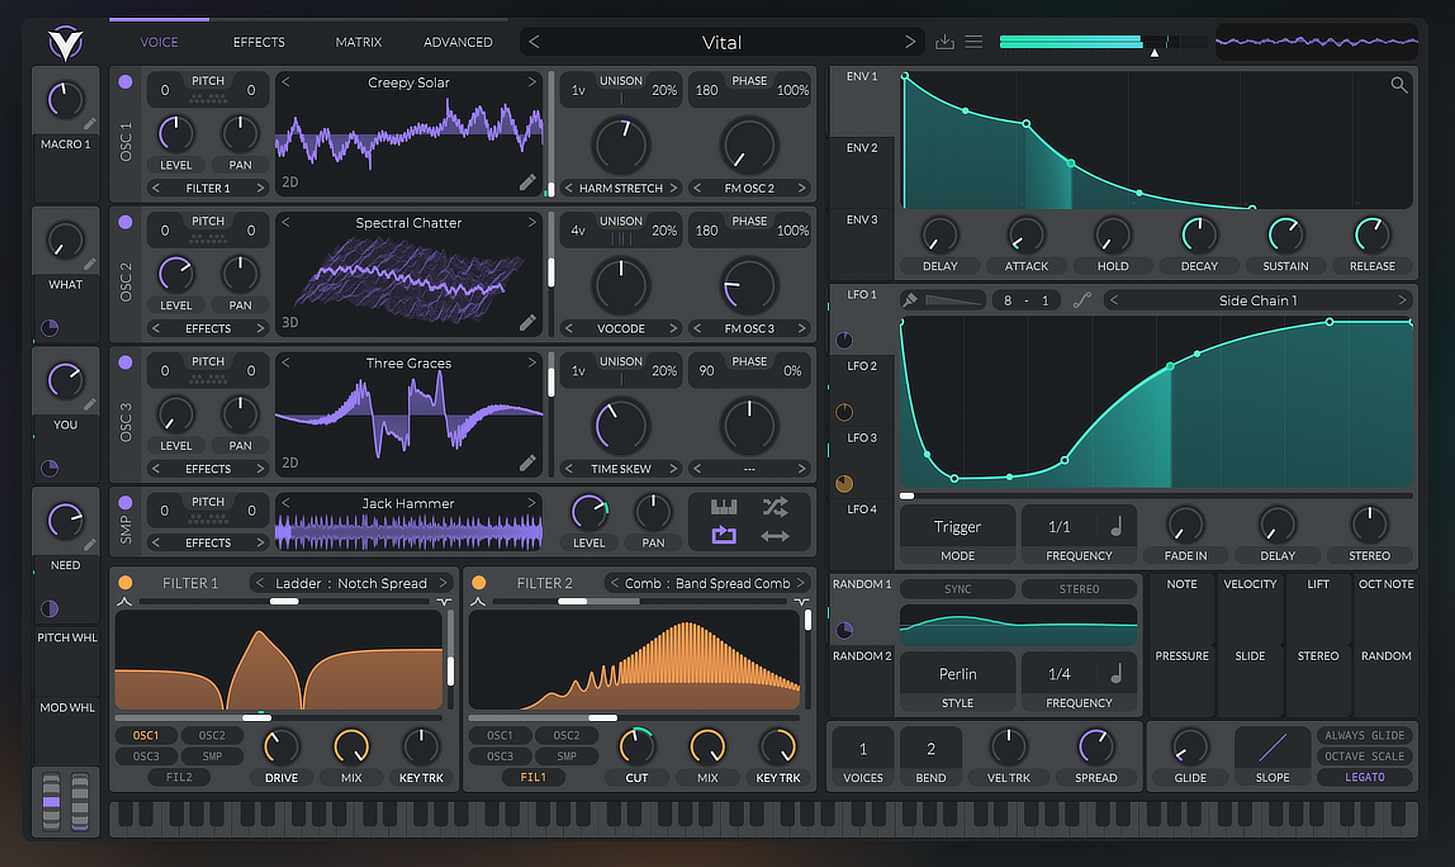This screenshot has width=1455, height=867.
Task: Click the Random SYNC button
Action: [957, 589]
